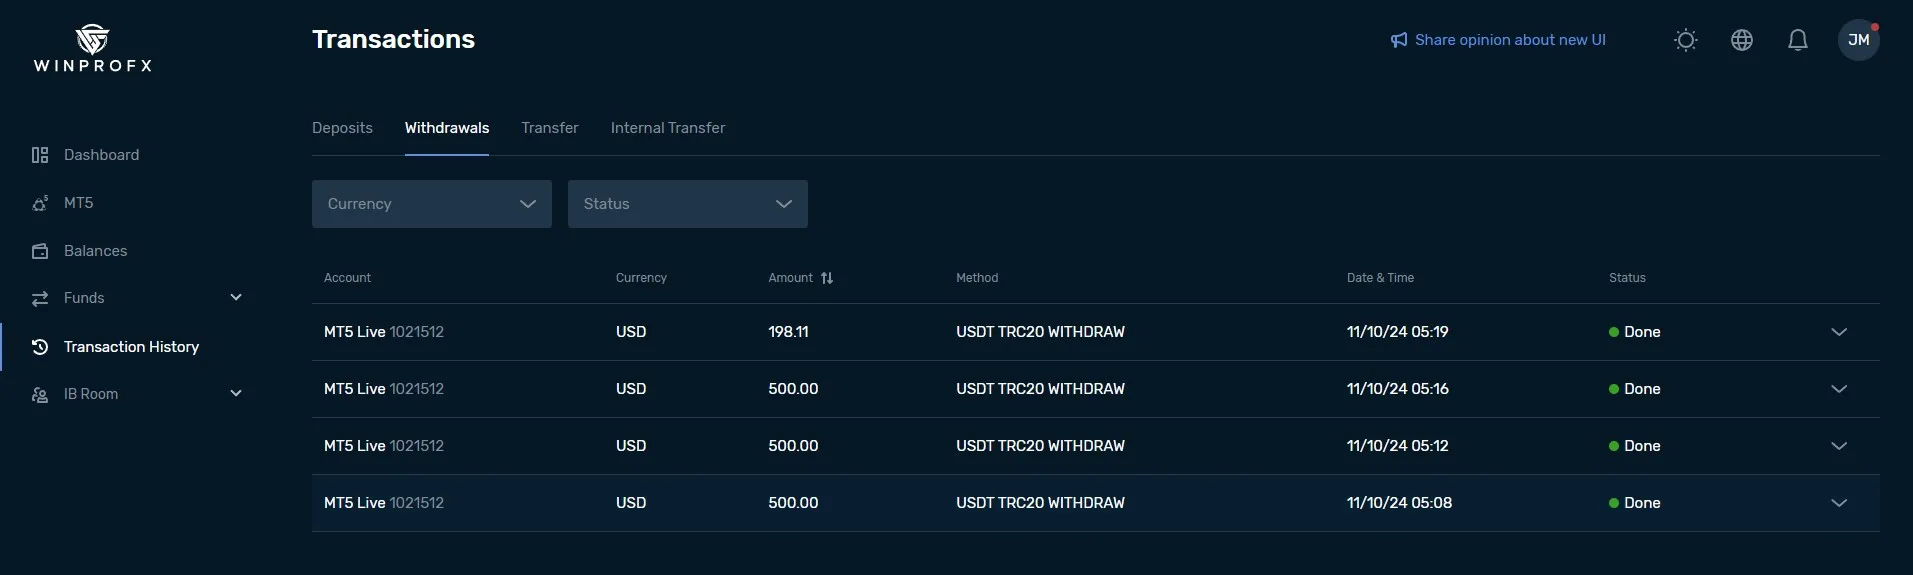Image resolution: width=1913 pixels, height=575 pixels.
Task: Click the megaphone icon beside Share opinion
Action: [x=1398, y=40]
